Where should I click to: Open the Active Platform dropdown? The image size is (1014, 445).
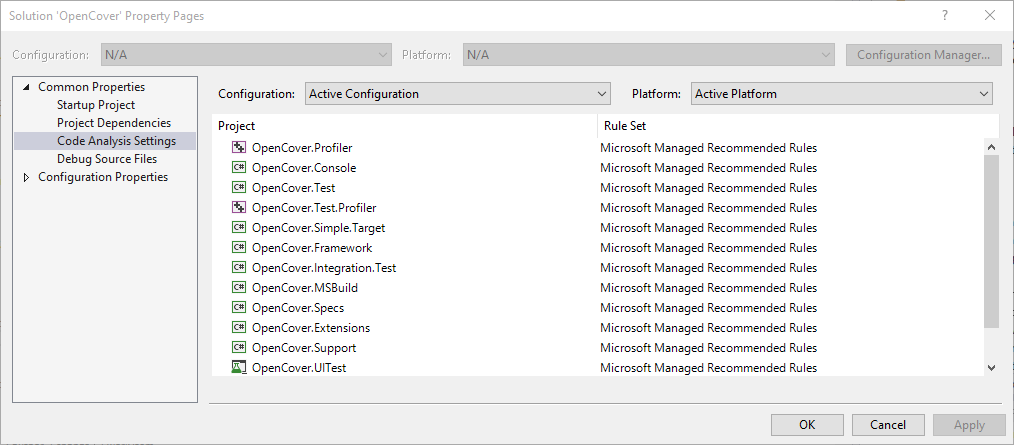pyautogui.click(x=841, y=94)
